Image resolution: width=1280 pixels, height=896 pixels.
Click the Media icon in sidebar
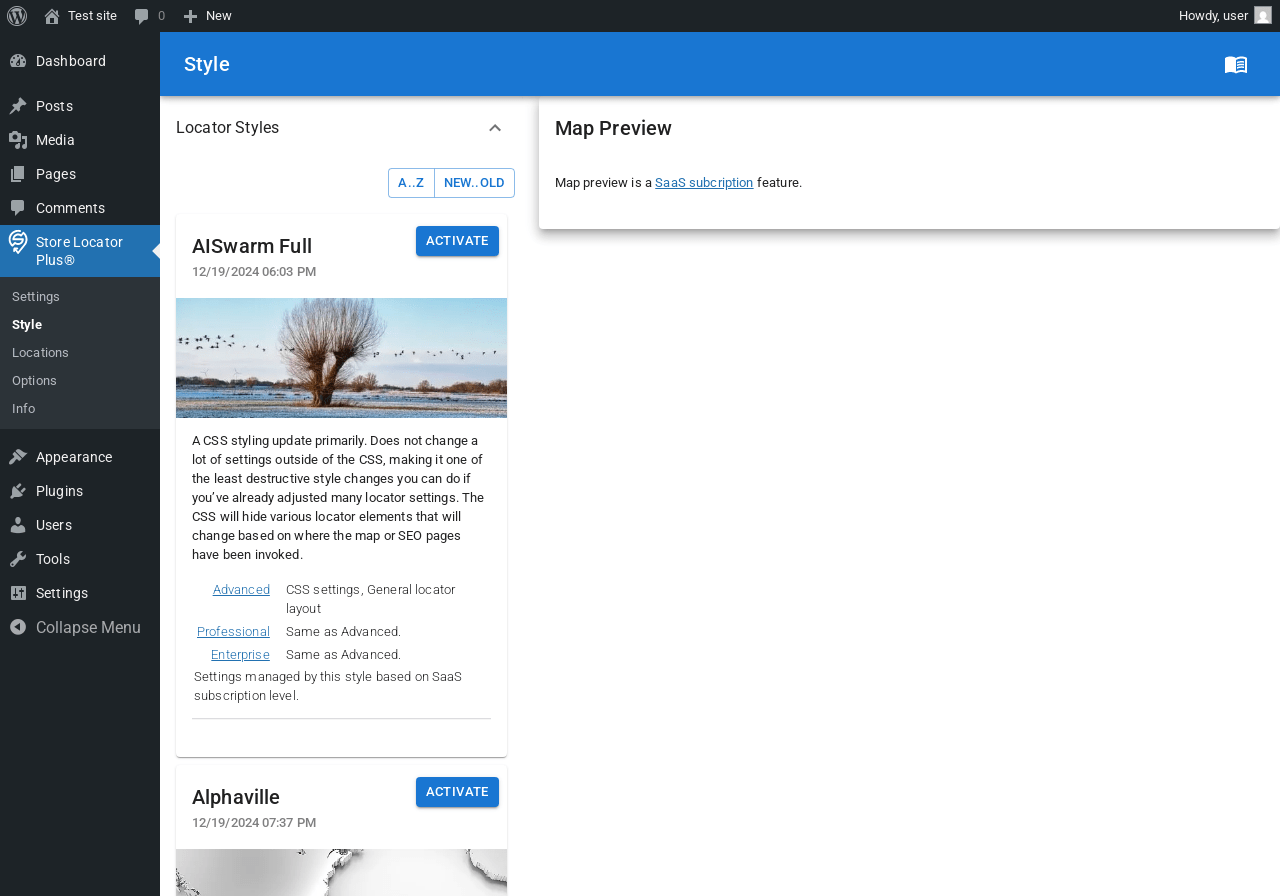18,140
